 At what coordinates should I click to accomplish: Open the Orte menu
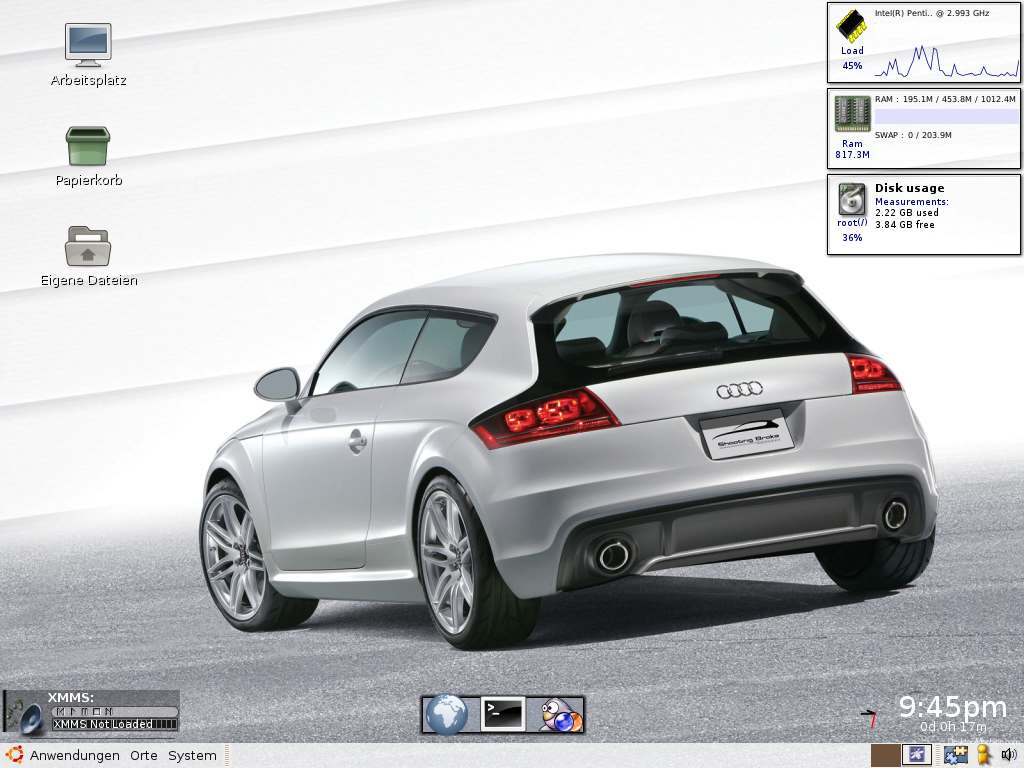click(144, 755)
